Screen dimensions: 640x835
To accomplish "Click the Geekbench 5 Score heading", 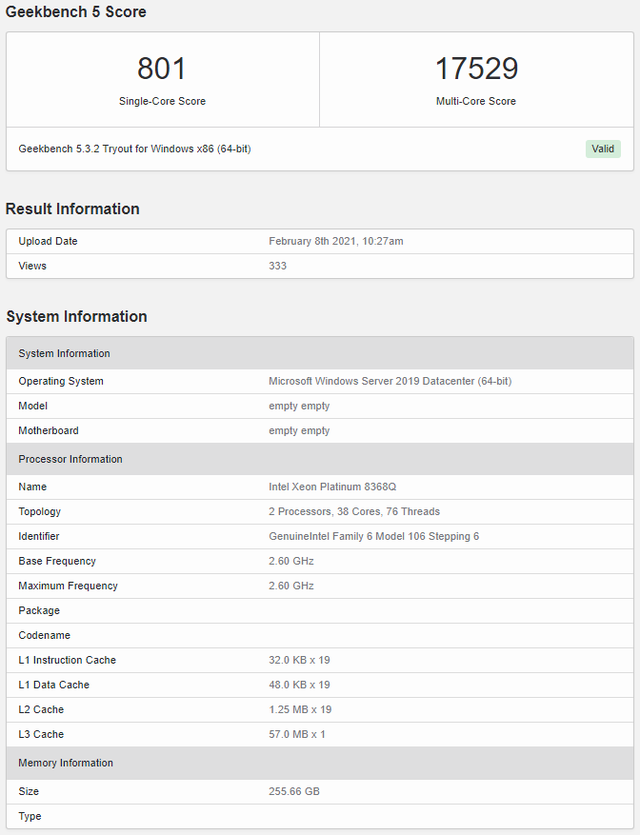I will [76, 12].
